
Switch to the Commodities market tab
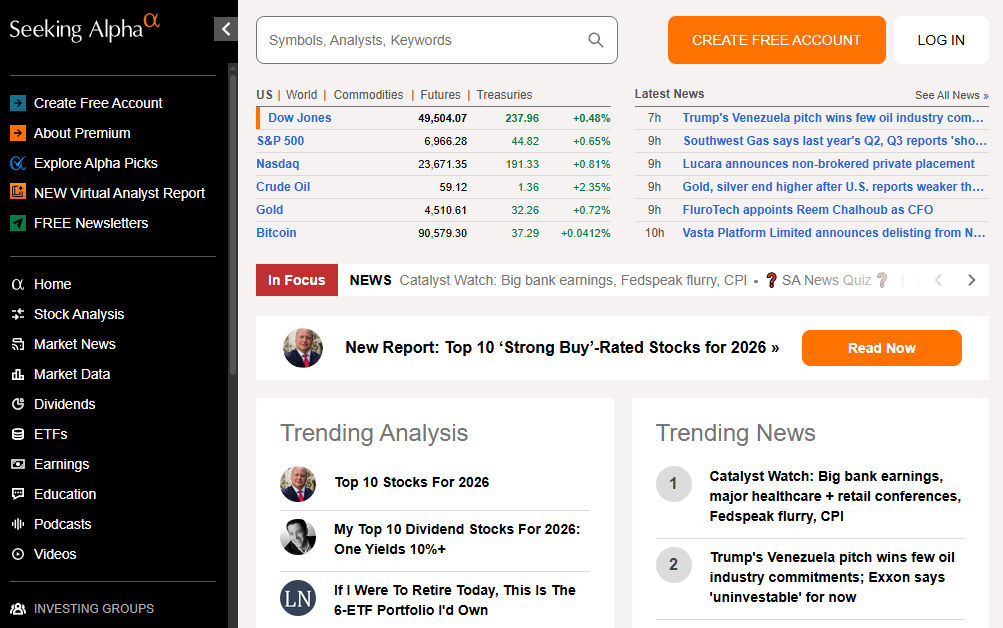pyautogui.click(x=368, y=94)
